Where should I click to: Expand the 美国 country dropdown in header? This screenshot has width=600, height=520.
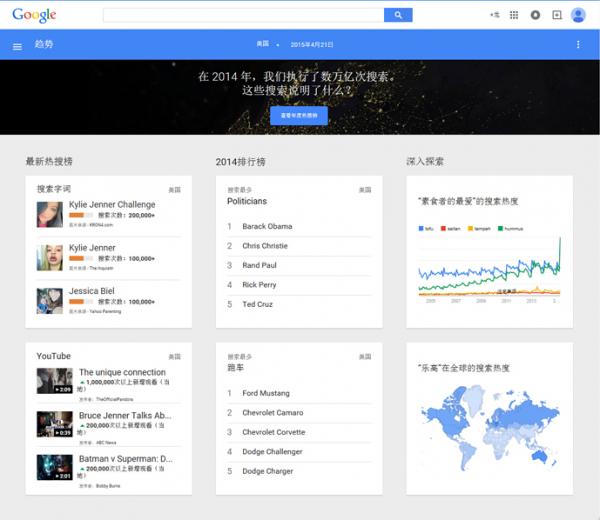(x=268, y=44)
